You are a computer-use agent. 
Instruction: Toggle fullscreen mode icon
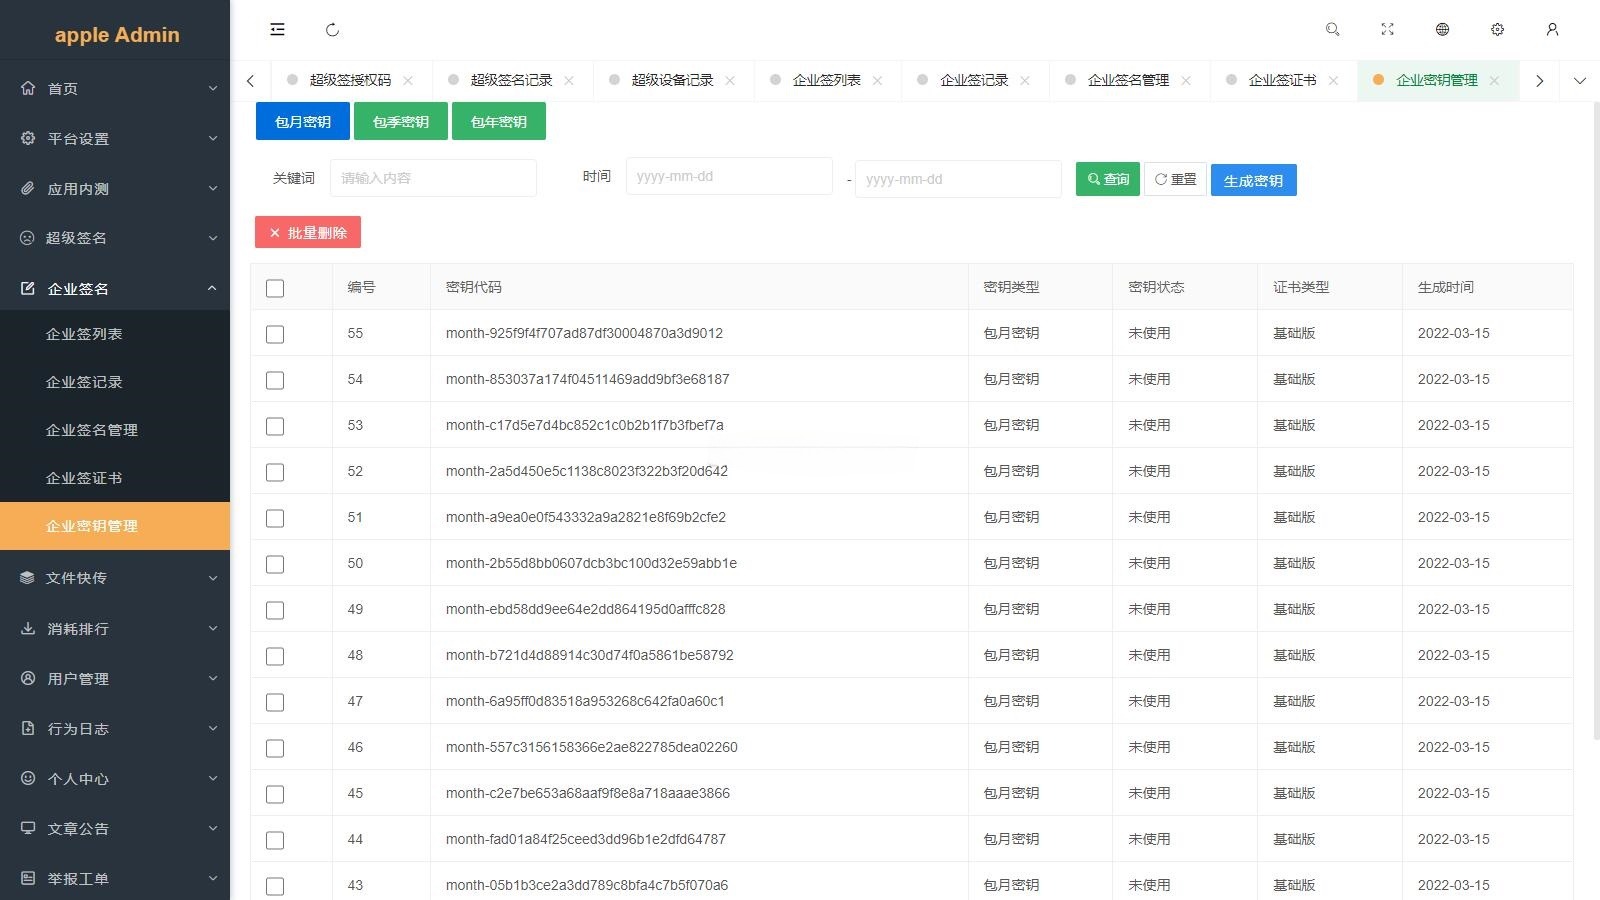click(x=1387, y=29)
